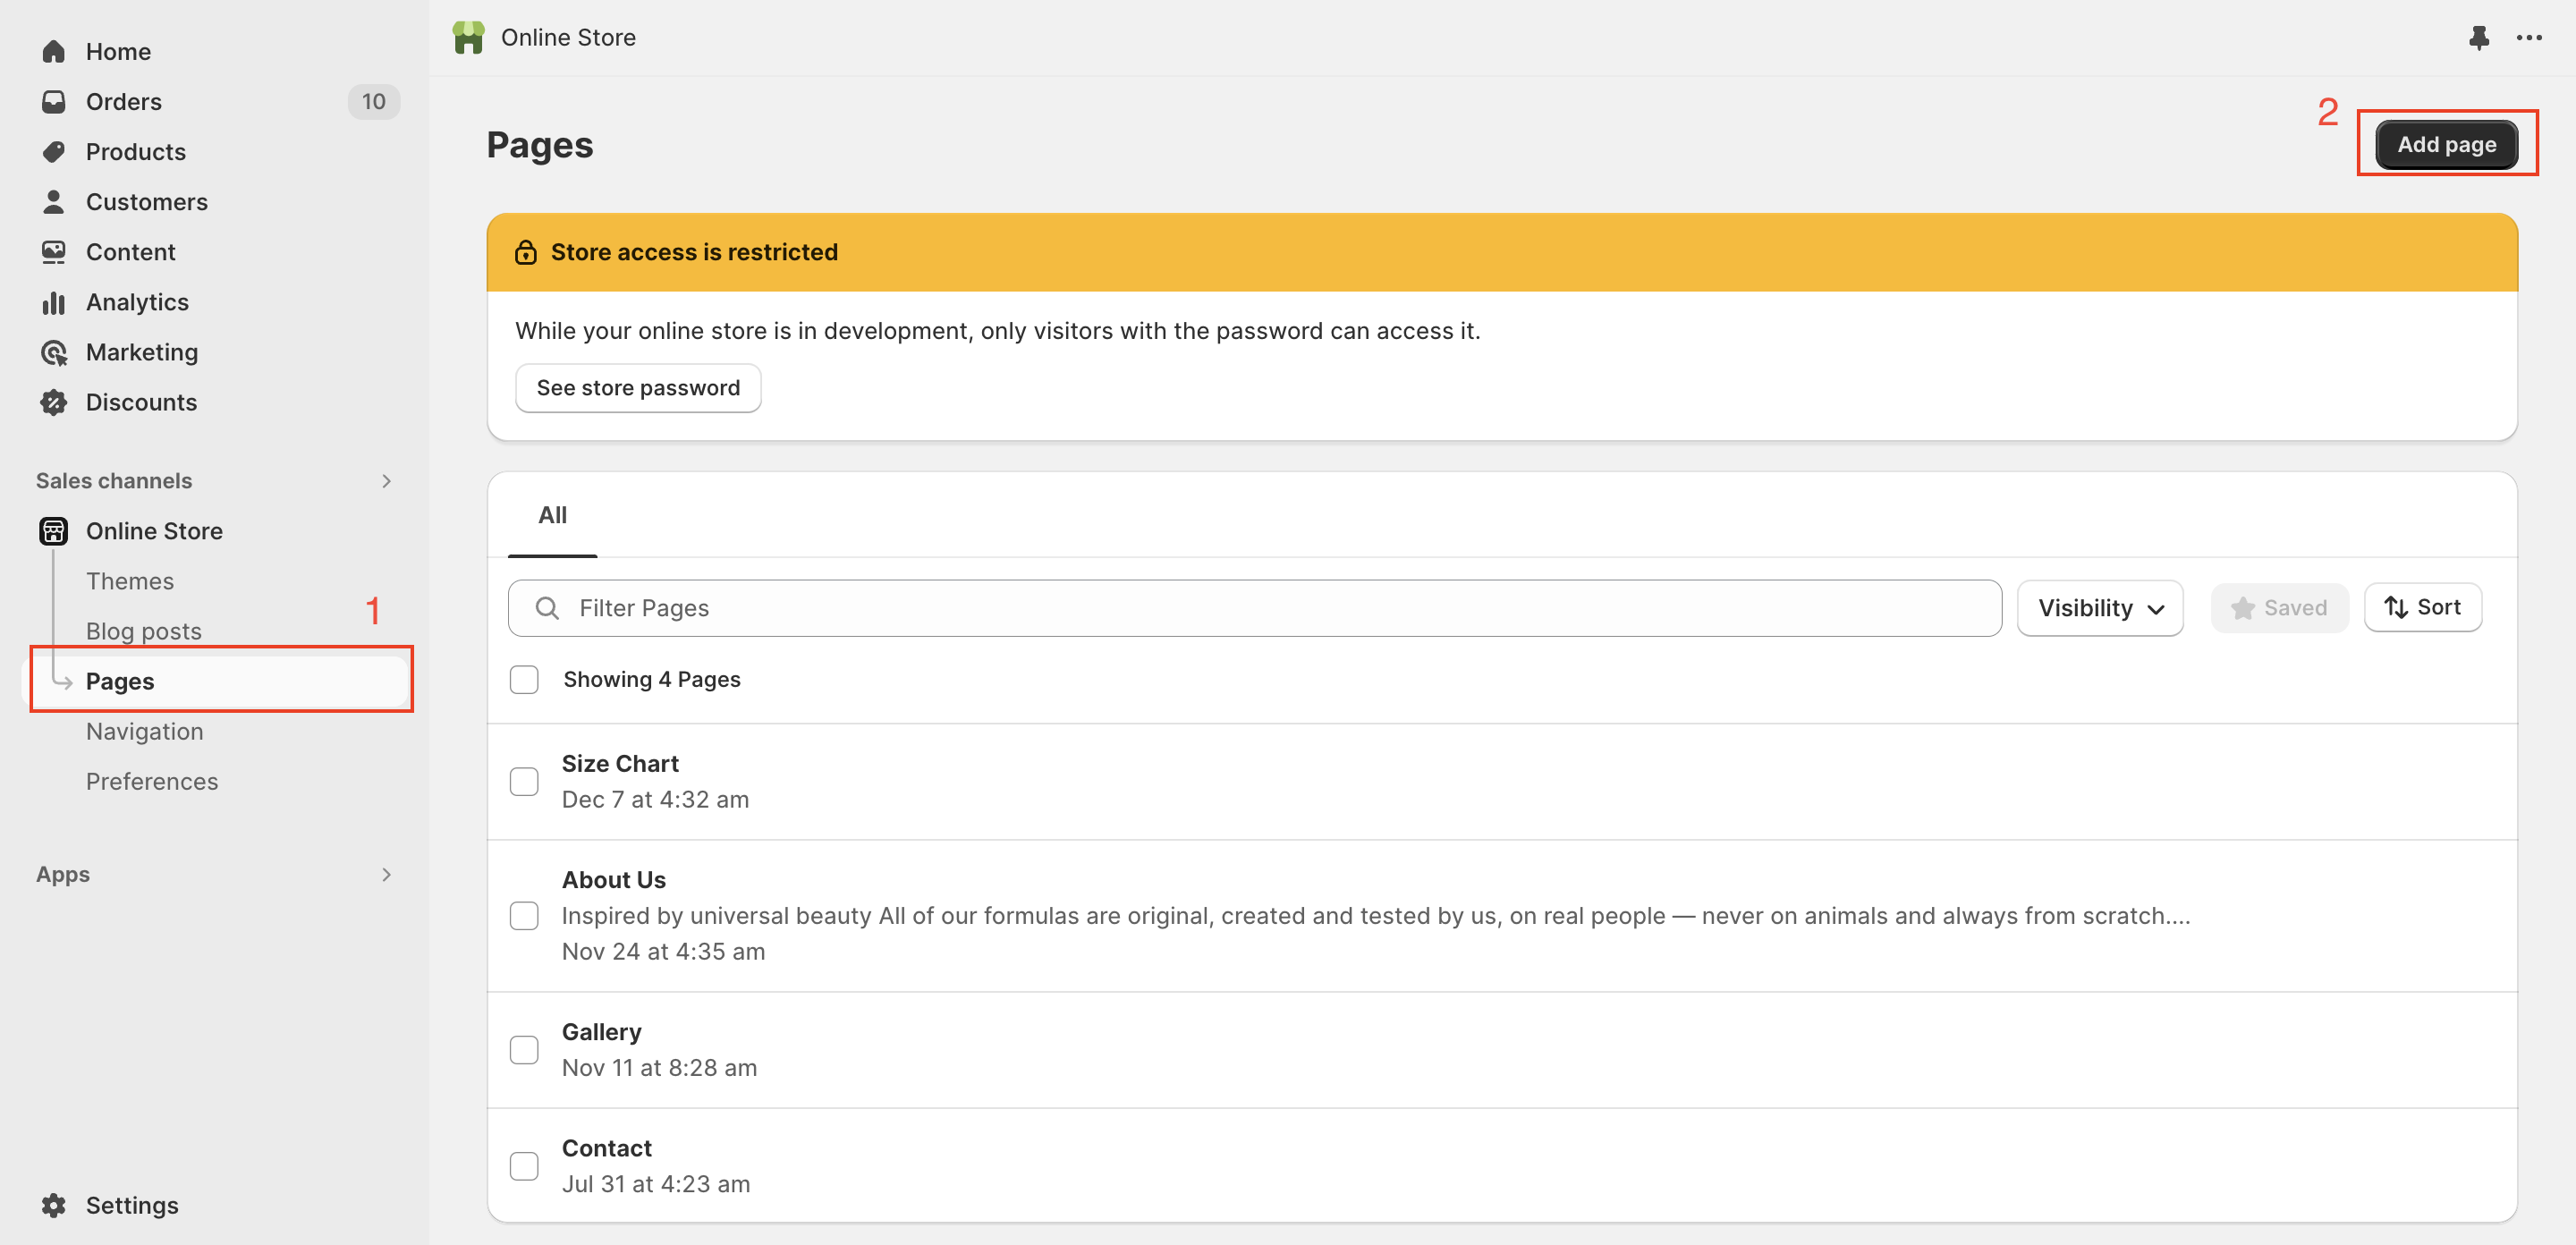This screenshot has height=1245, width=2576.
Task: Click the Discounts badge icon
Action: coord(54,402)
